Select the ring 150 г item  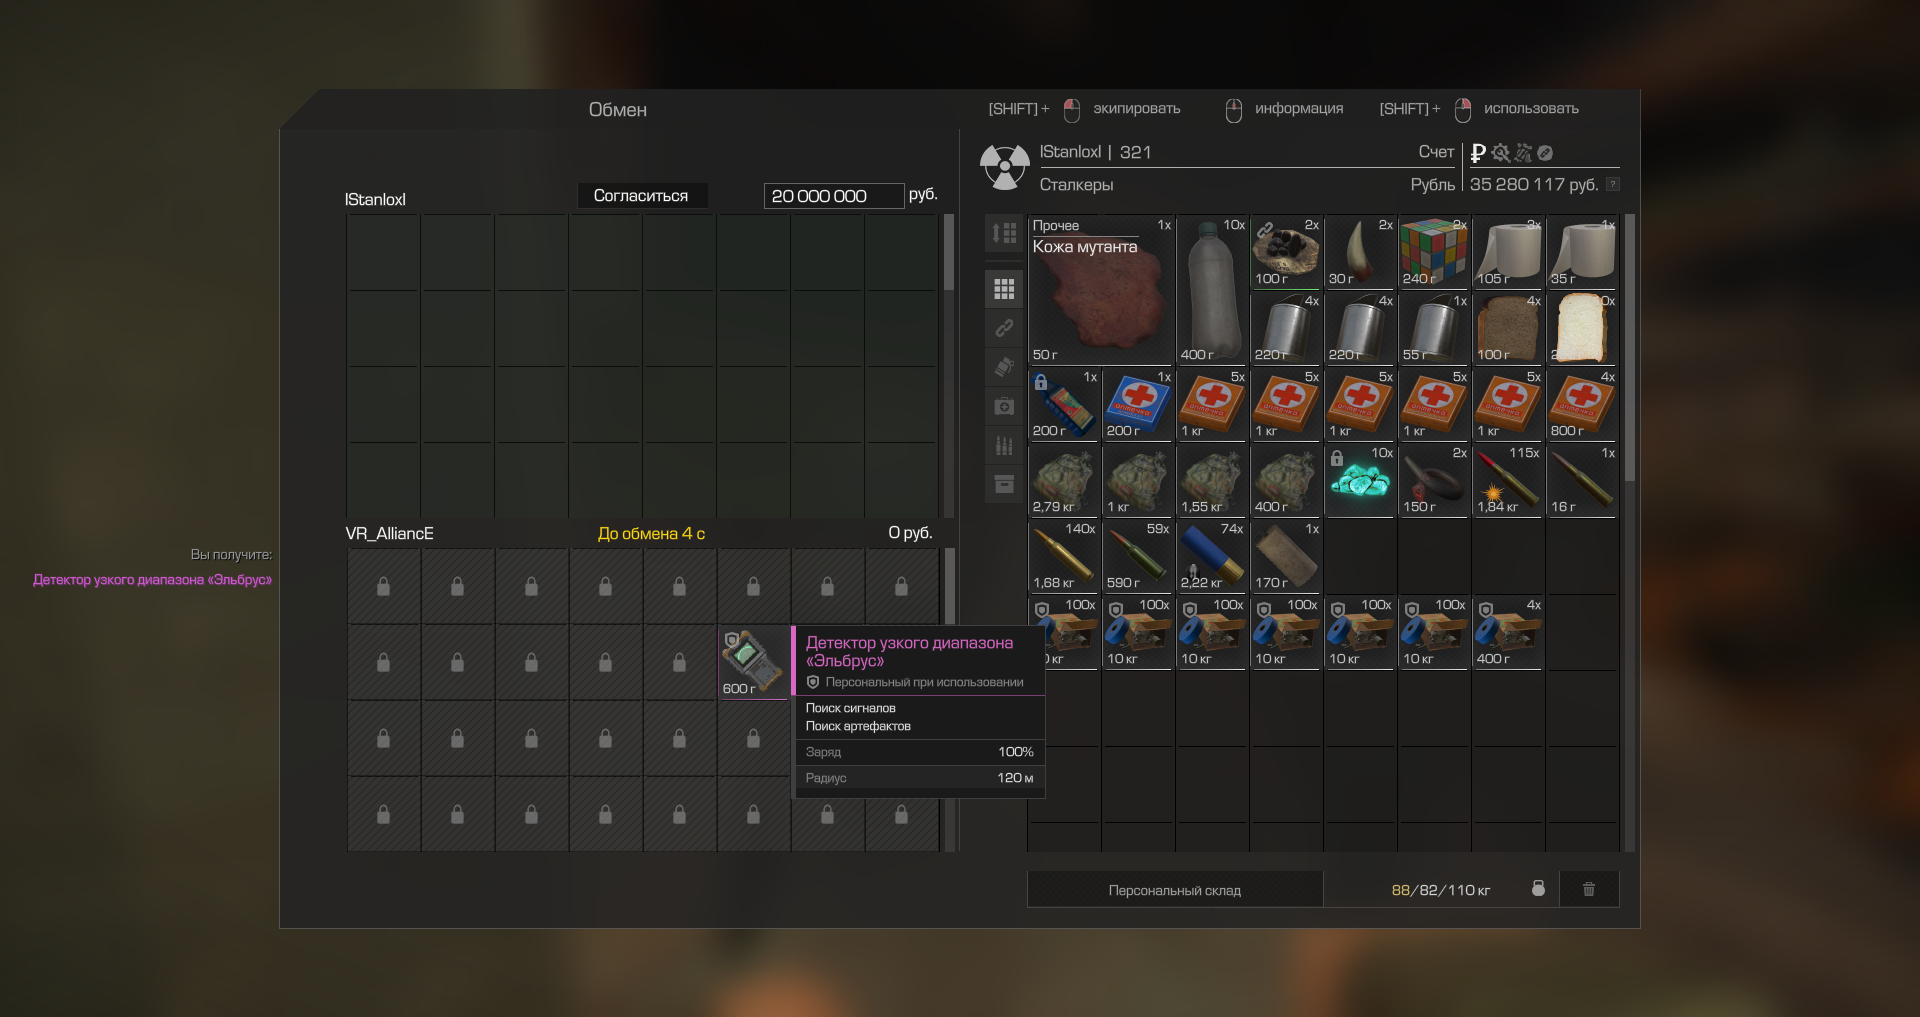[x=1434, y=480]
